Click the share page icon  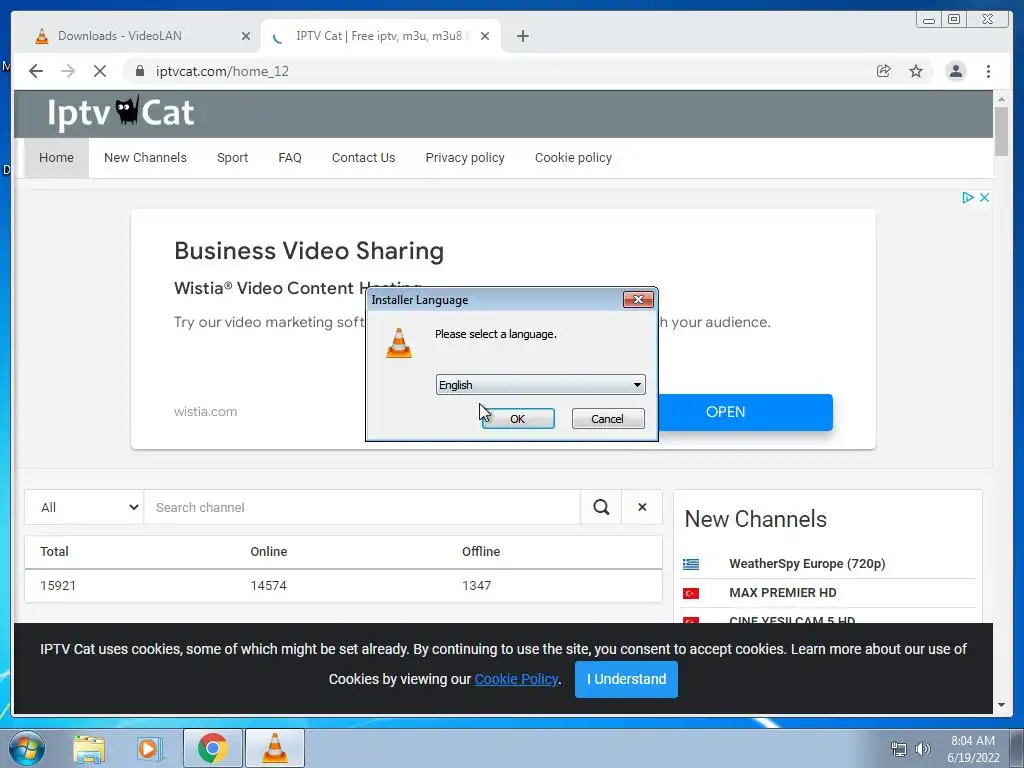[x=884, y=71]
